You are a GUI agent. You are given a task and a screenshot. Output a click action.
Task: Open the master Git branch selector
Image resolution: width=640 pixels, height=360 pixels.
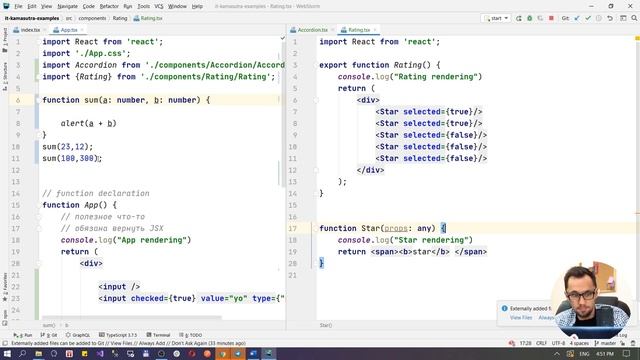[x=605, y=343]
